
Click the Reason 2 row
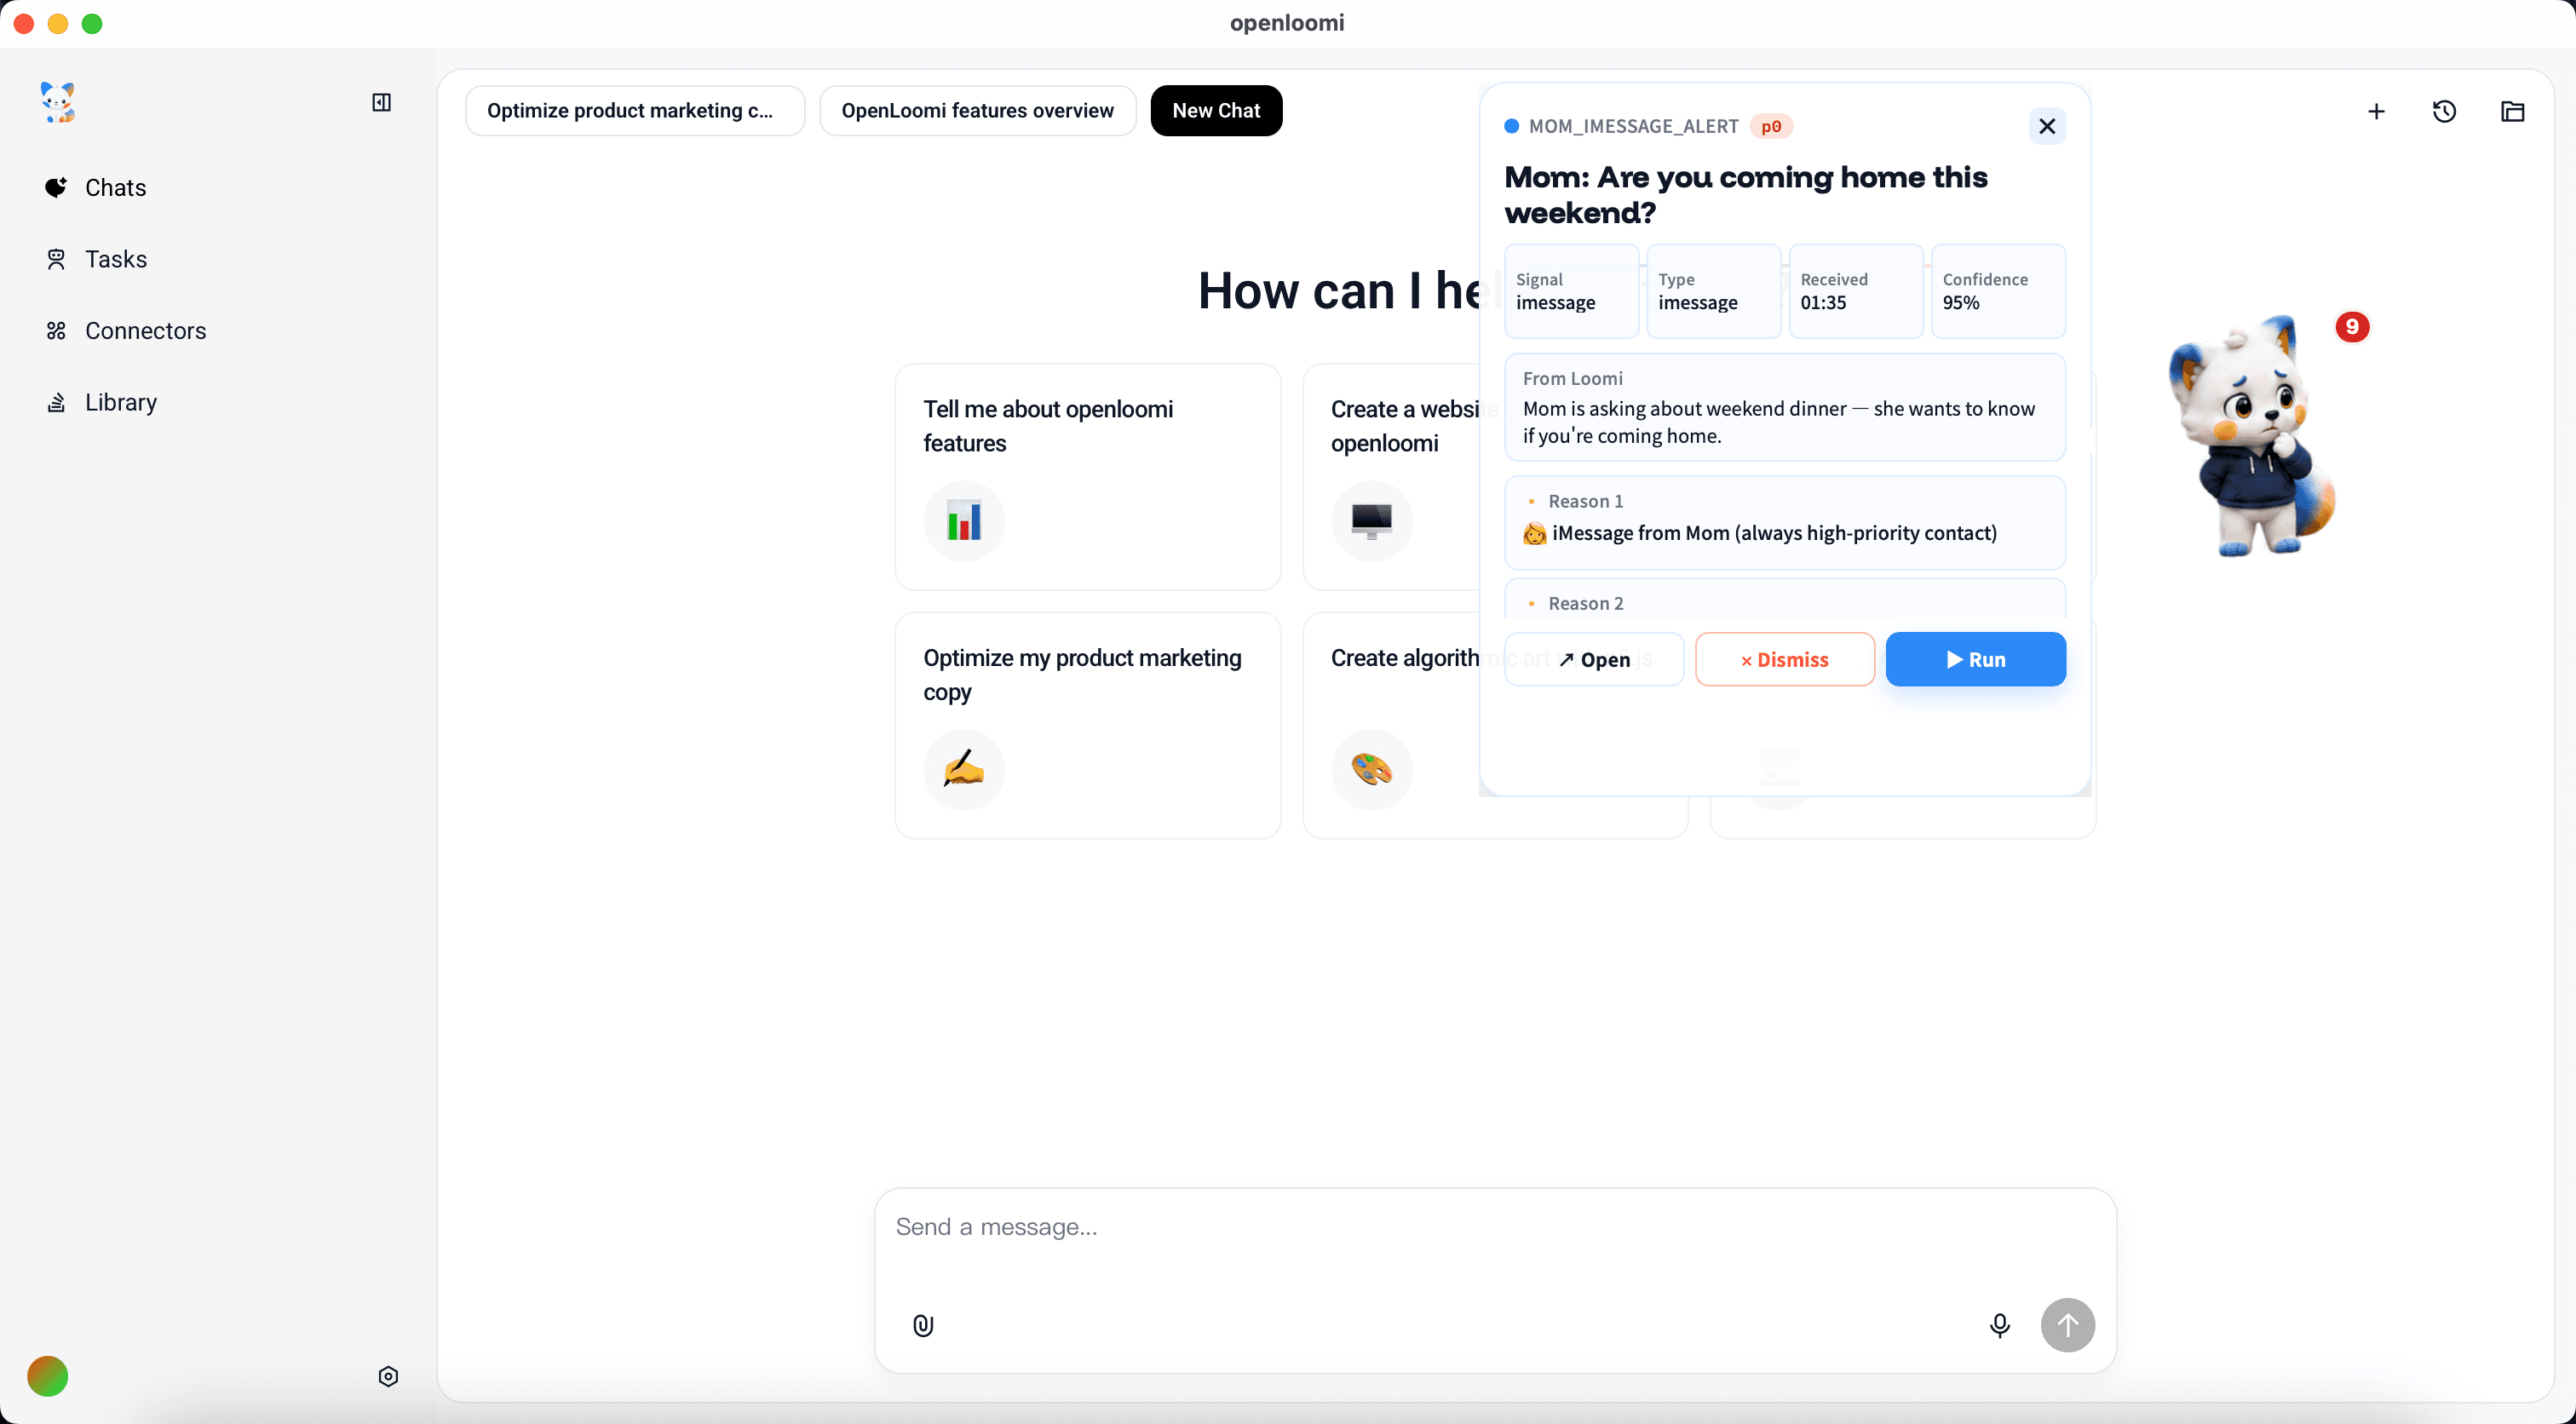(1784, 599)
